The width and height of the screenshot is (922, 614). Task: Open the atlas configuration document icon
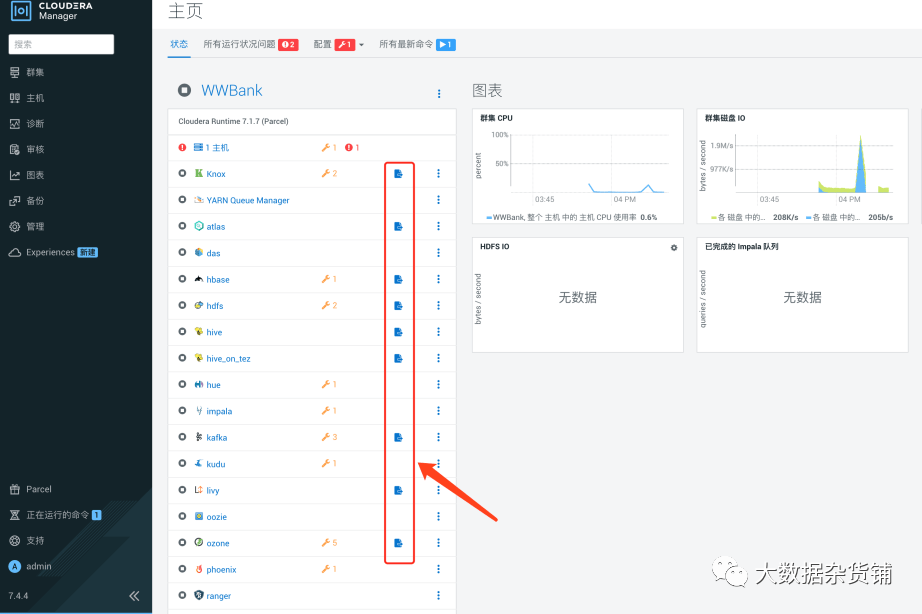398,226
